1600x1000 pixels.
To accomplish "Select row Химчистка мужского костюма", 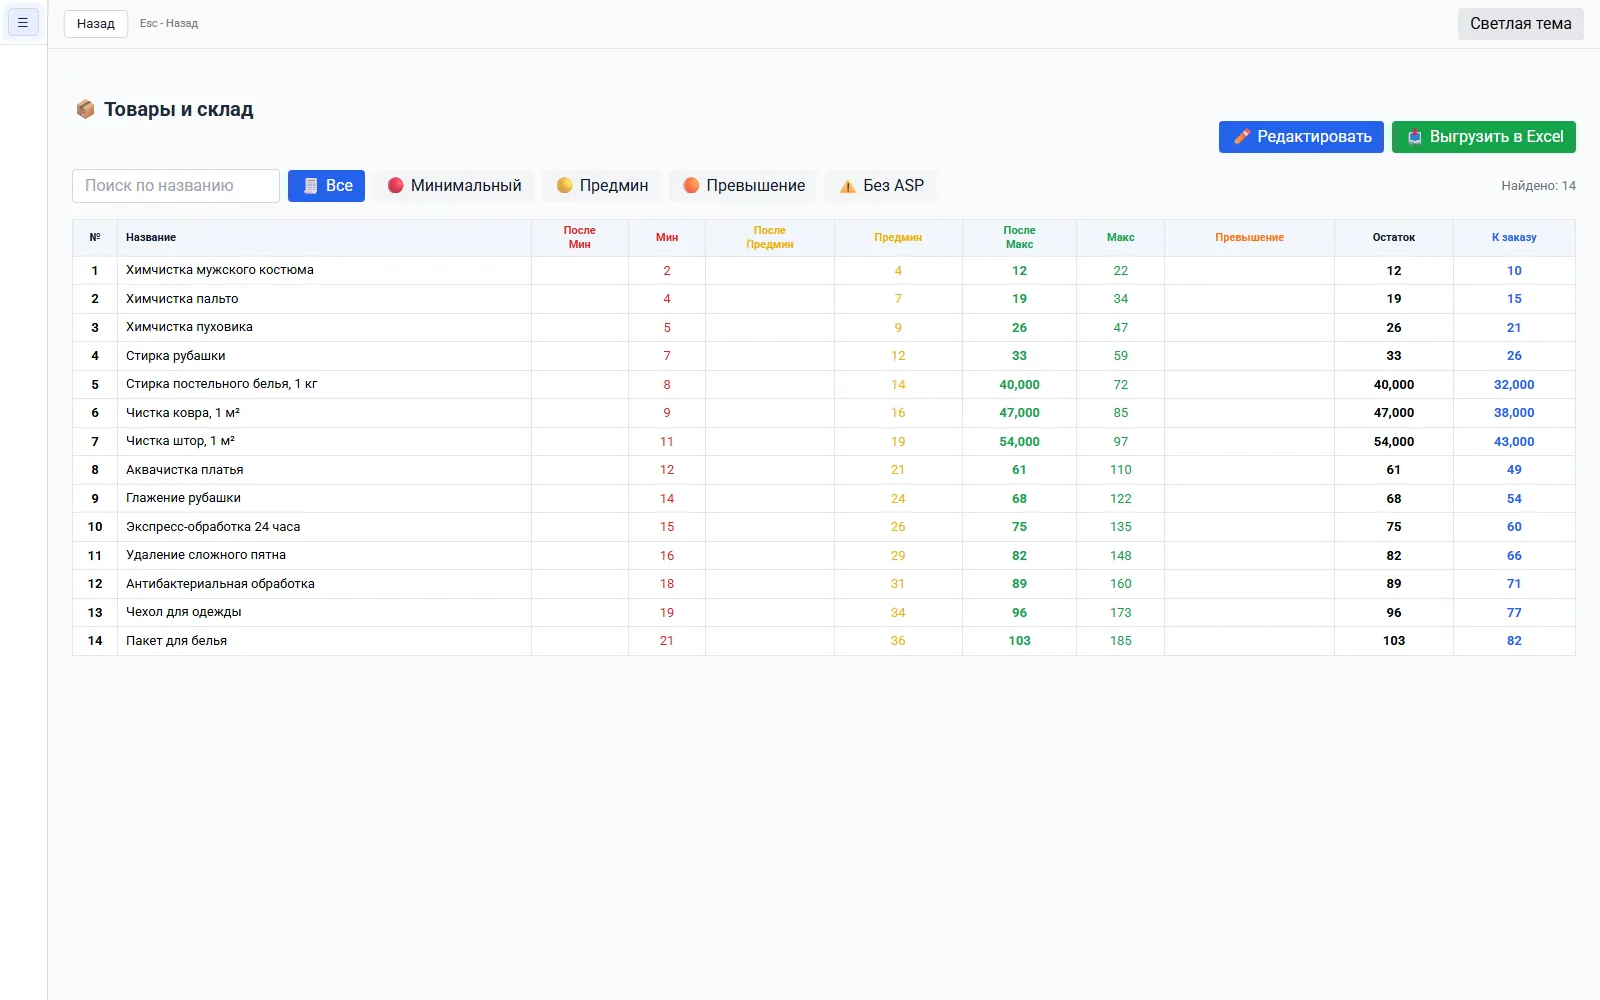I will pos(824,270).
